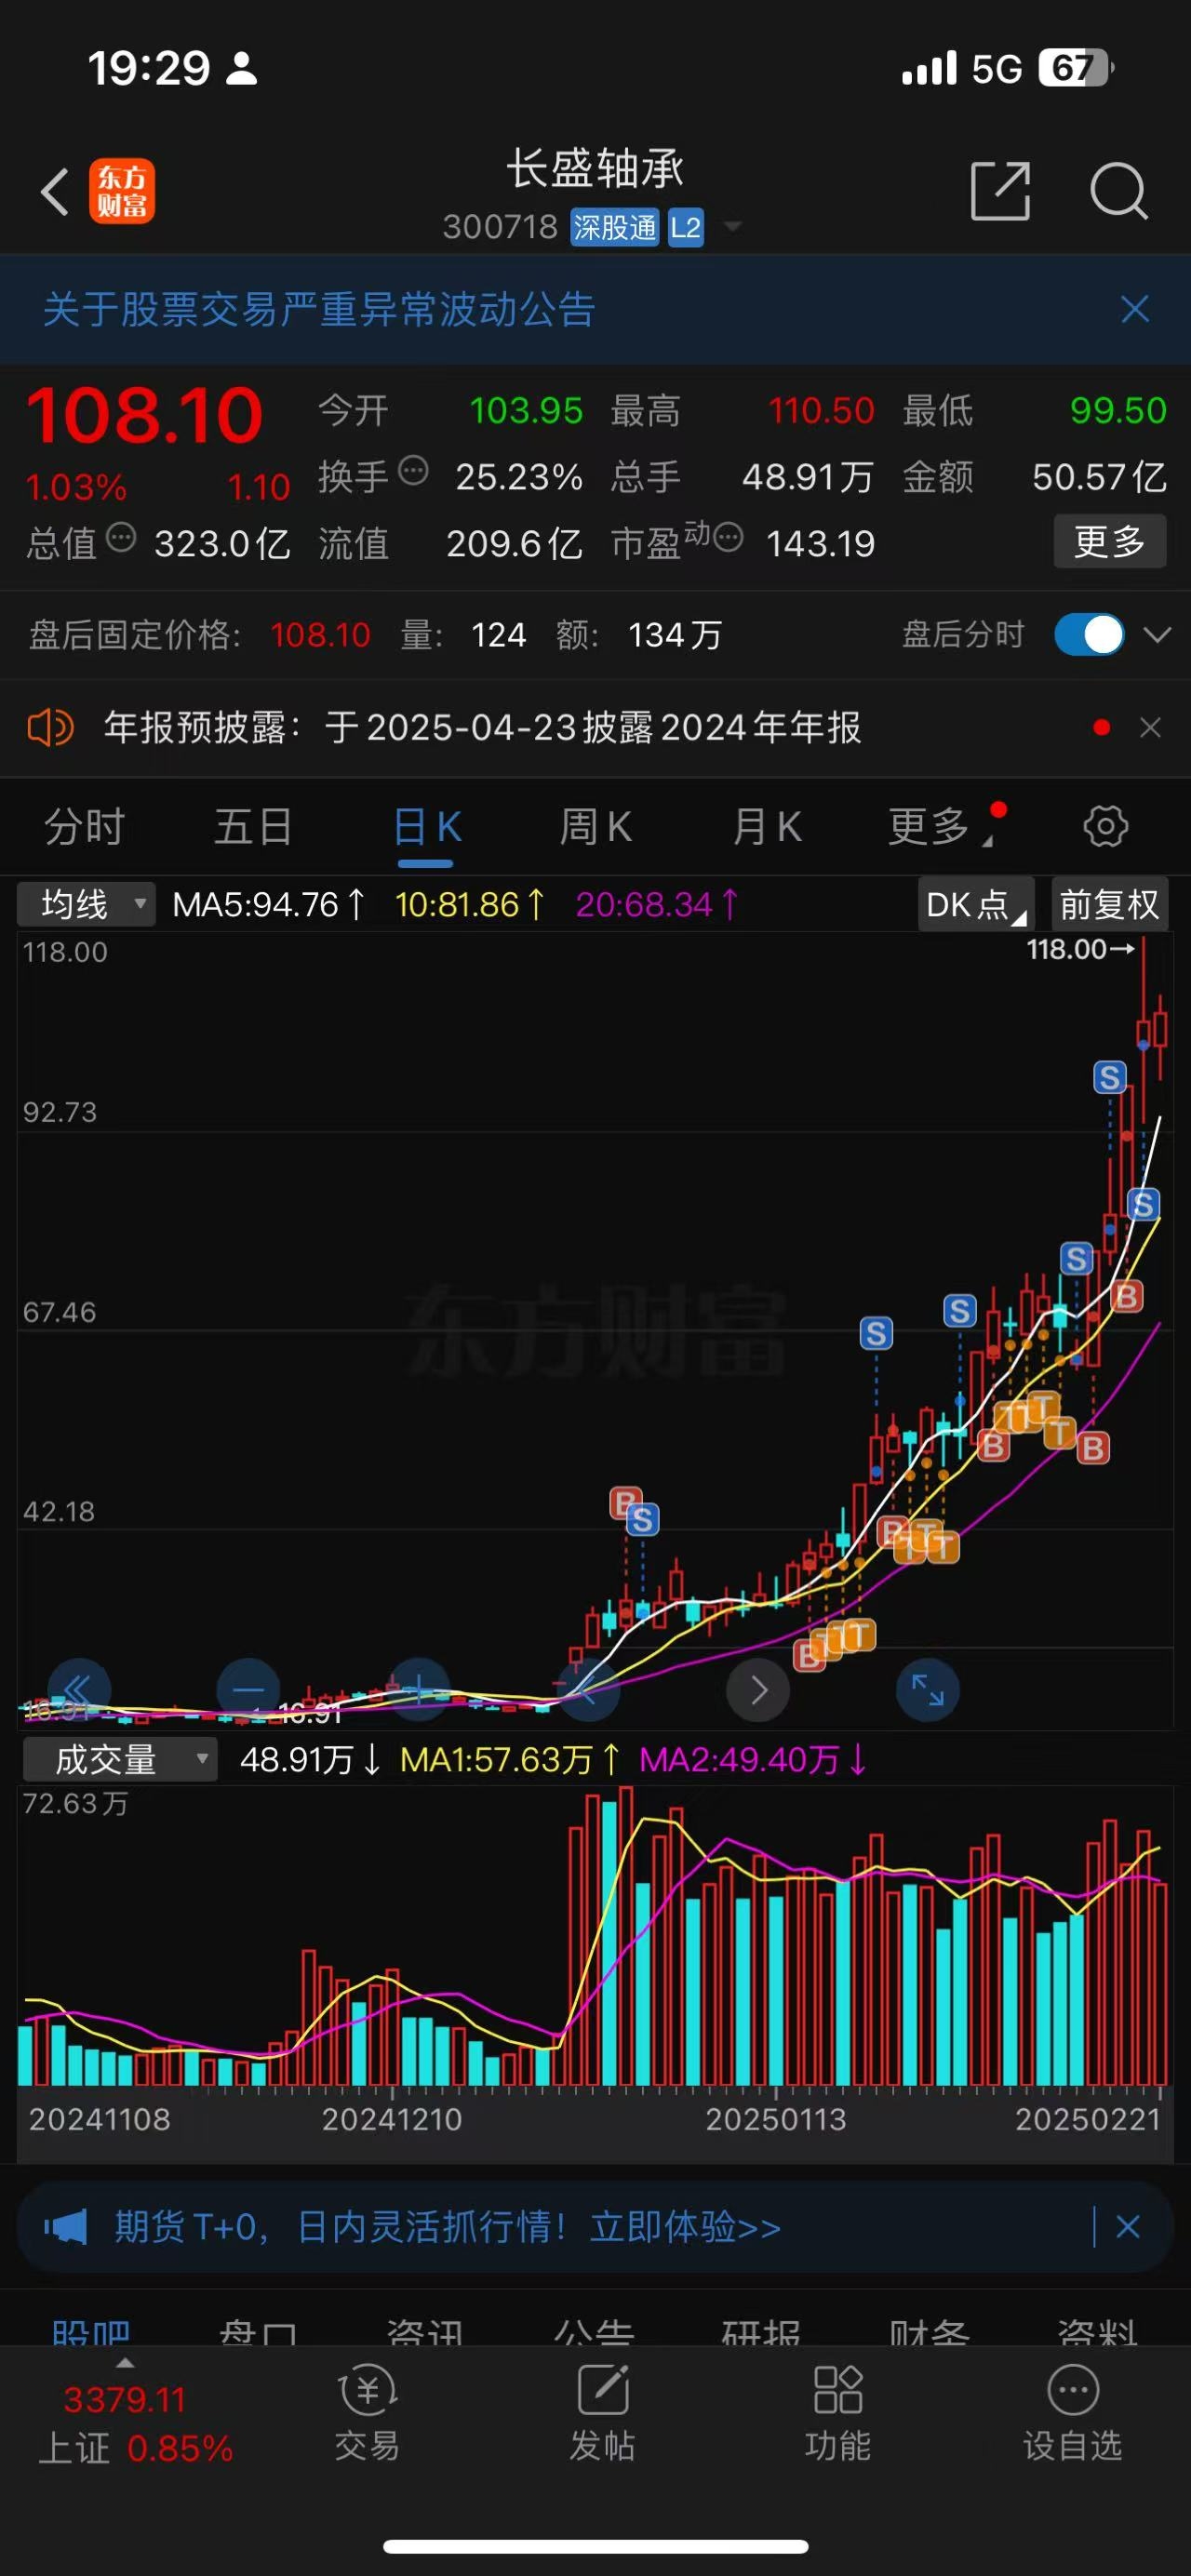Tap the back arrow icon
Screen dimensions: 1191x2576
click(55, 191)
